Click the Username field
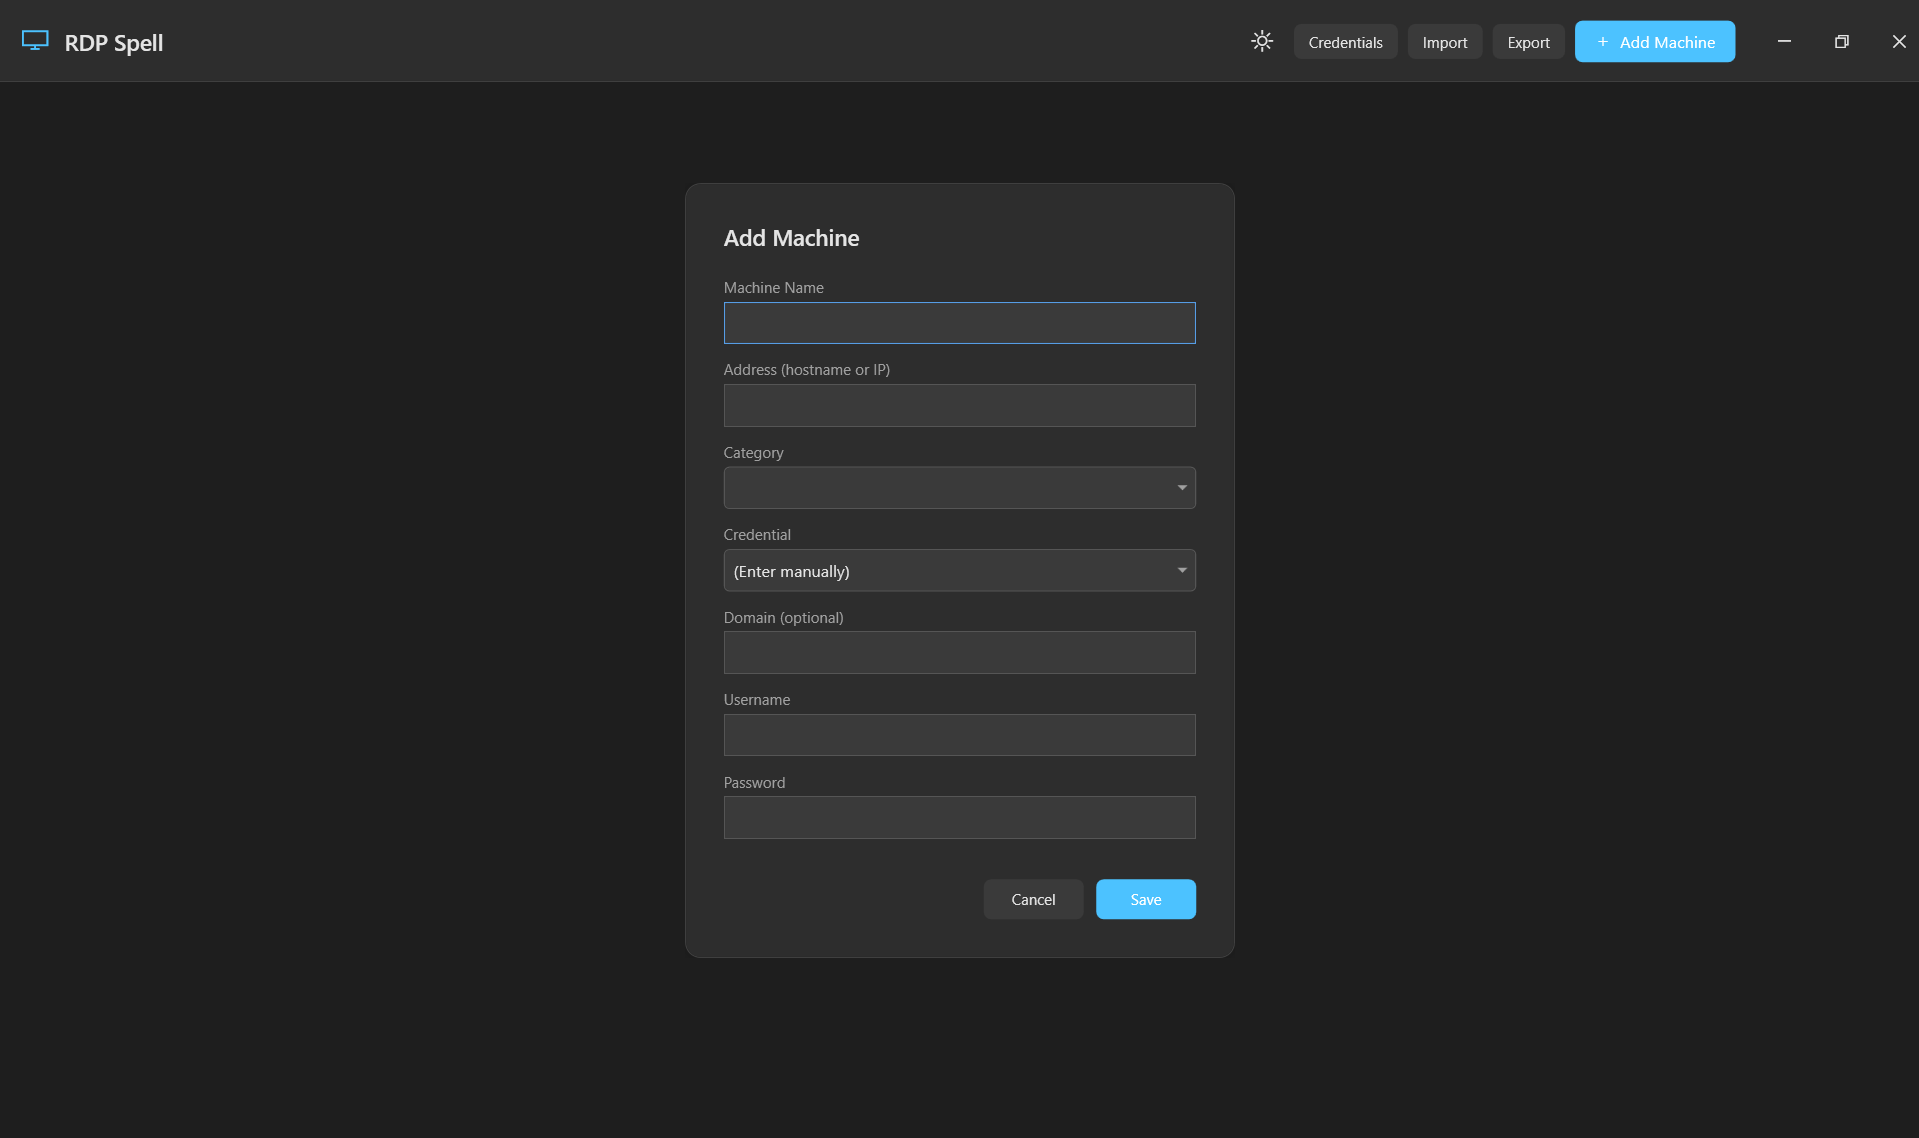The width and height of the screenshot is (1919, 1138). (958, 734)
